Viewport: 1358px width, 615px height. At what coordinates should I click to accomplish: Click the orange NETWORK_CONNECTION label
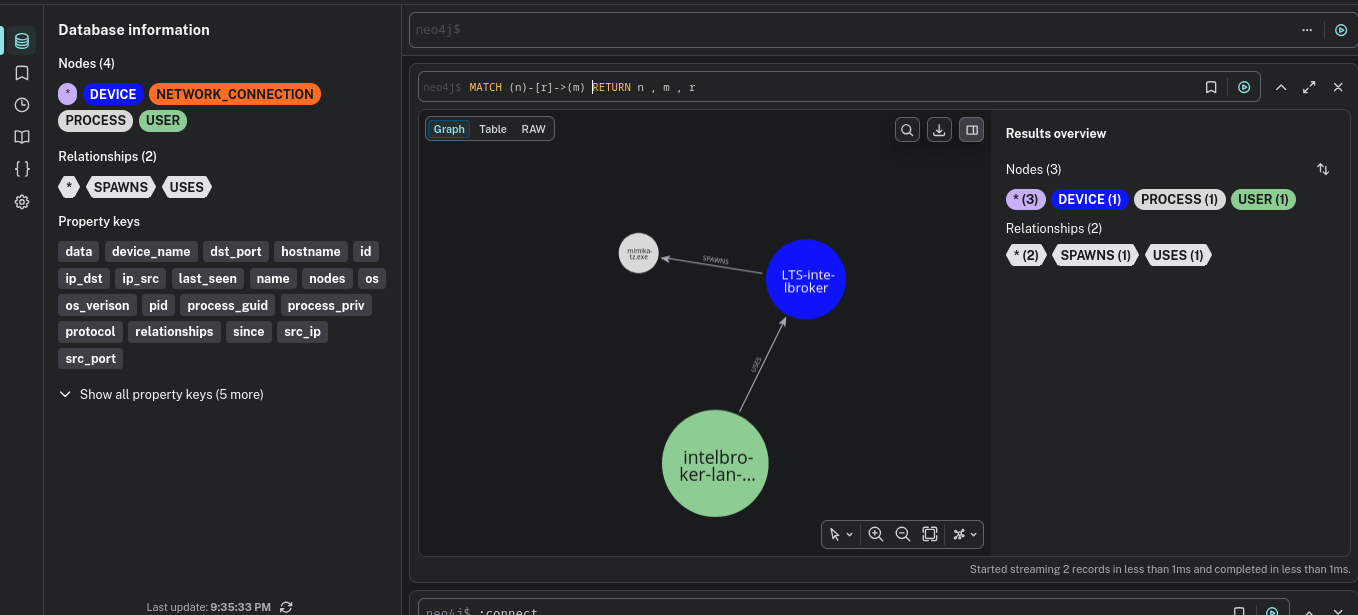coord(235,94)
